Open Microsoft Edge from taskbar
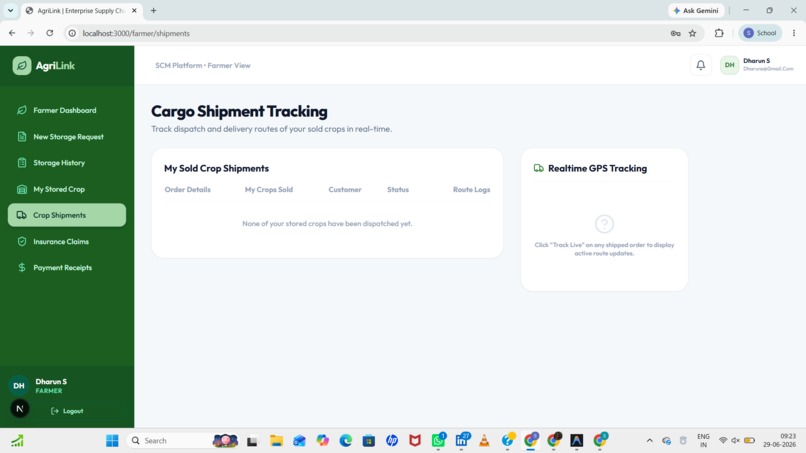806x453 pixels. point(345,441)
